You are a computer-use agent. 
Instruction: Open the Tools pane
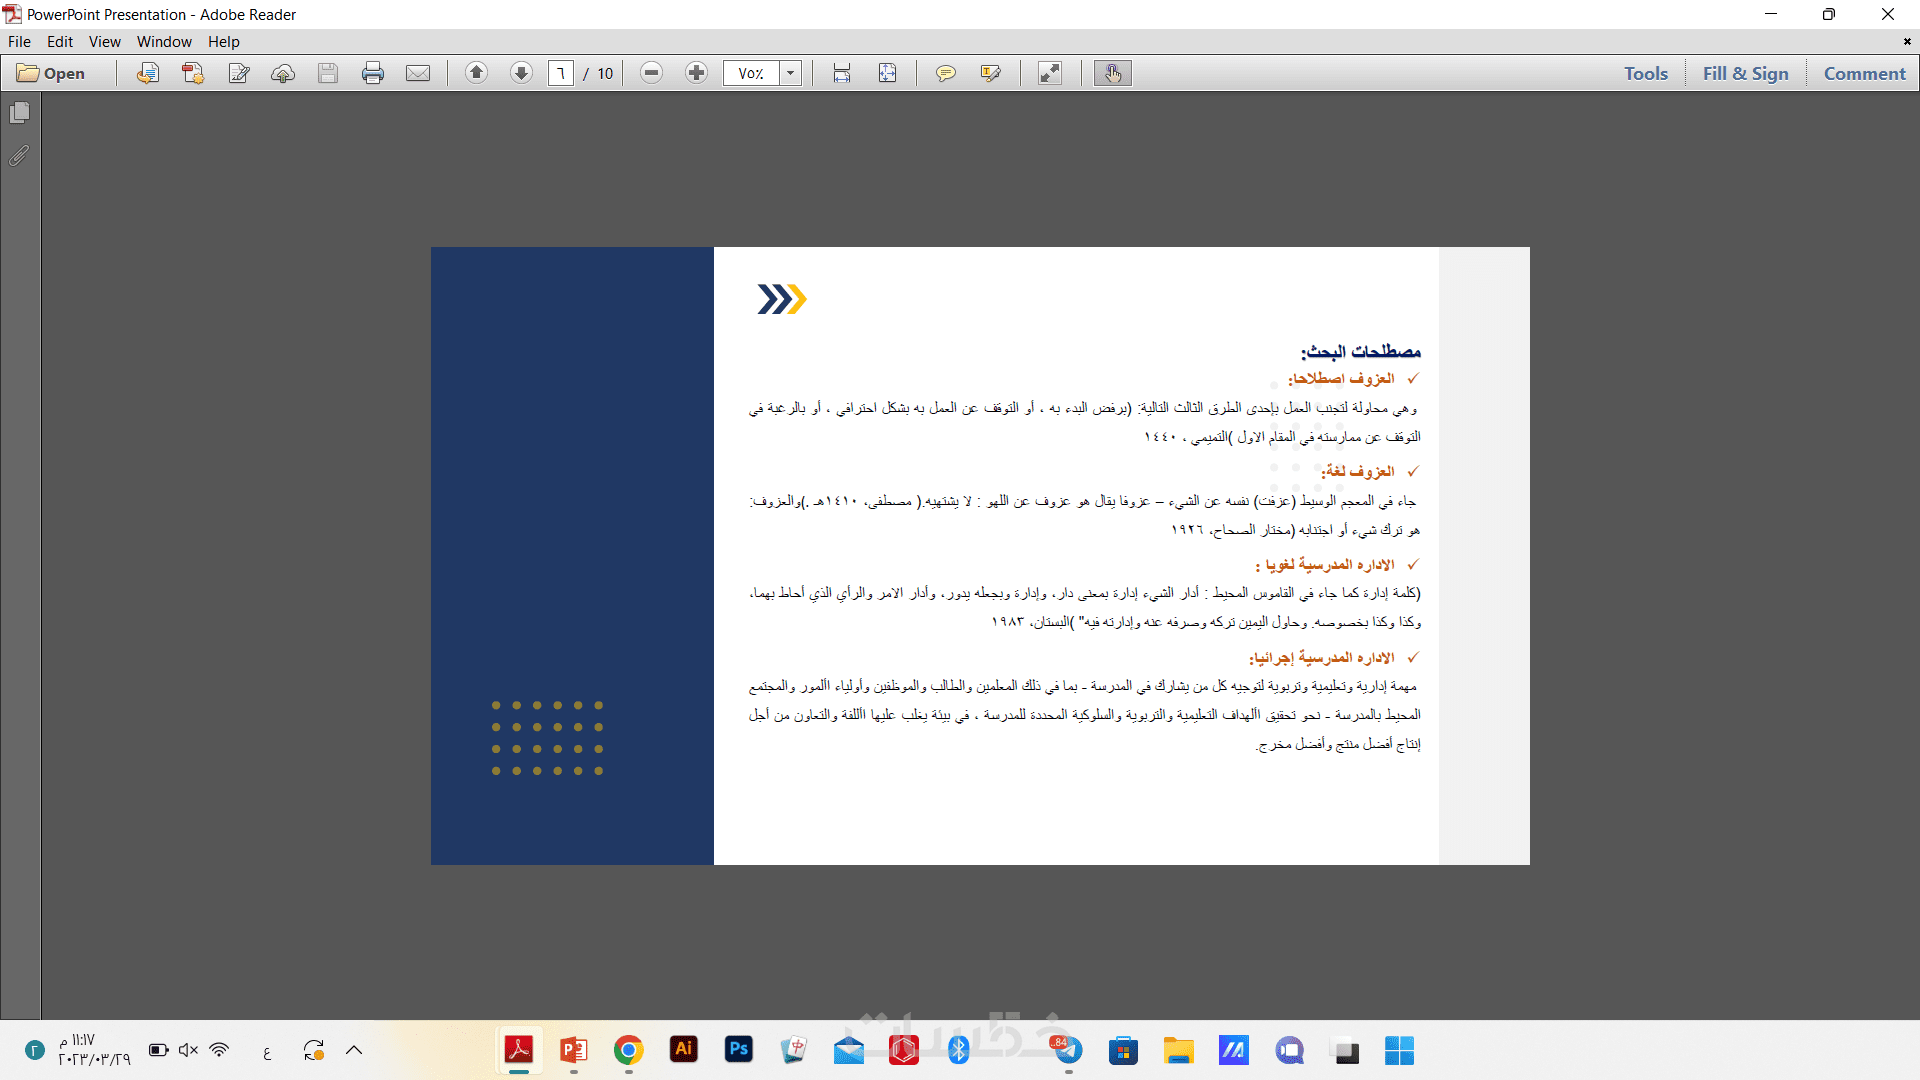coord(1645,73)
